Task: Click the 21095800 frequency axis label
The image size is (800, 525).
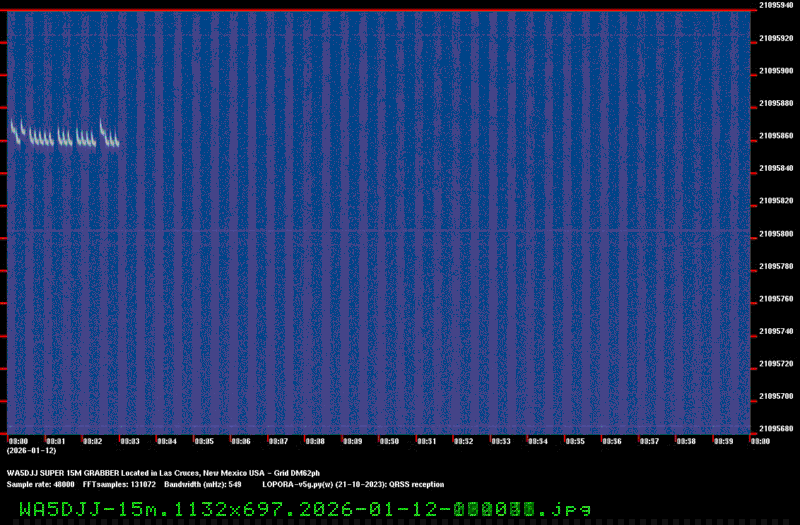Action: click(x=777, y=233)
